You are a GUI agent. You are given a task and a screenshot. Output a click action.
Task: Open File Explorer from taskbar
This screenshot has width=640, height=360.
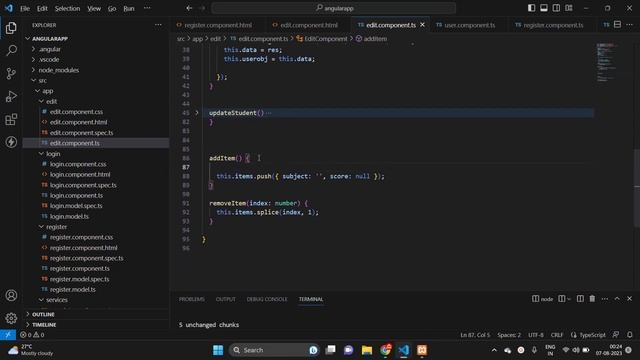[x=367, y=350]
